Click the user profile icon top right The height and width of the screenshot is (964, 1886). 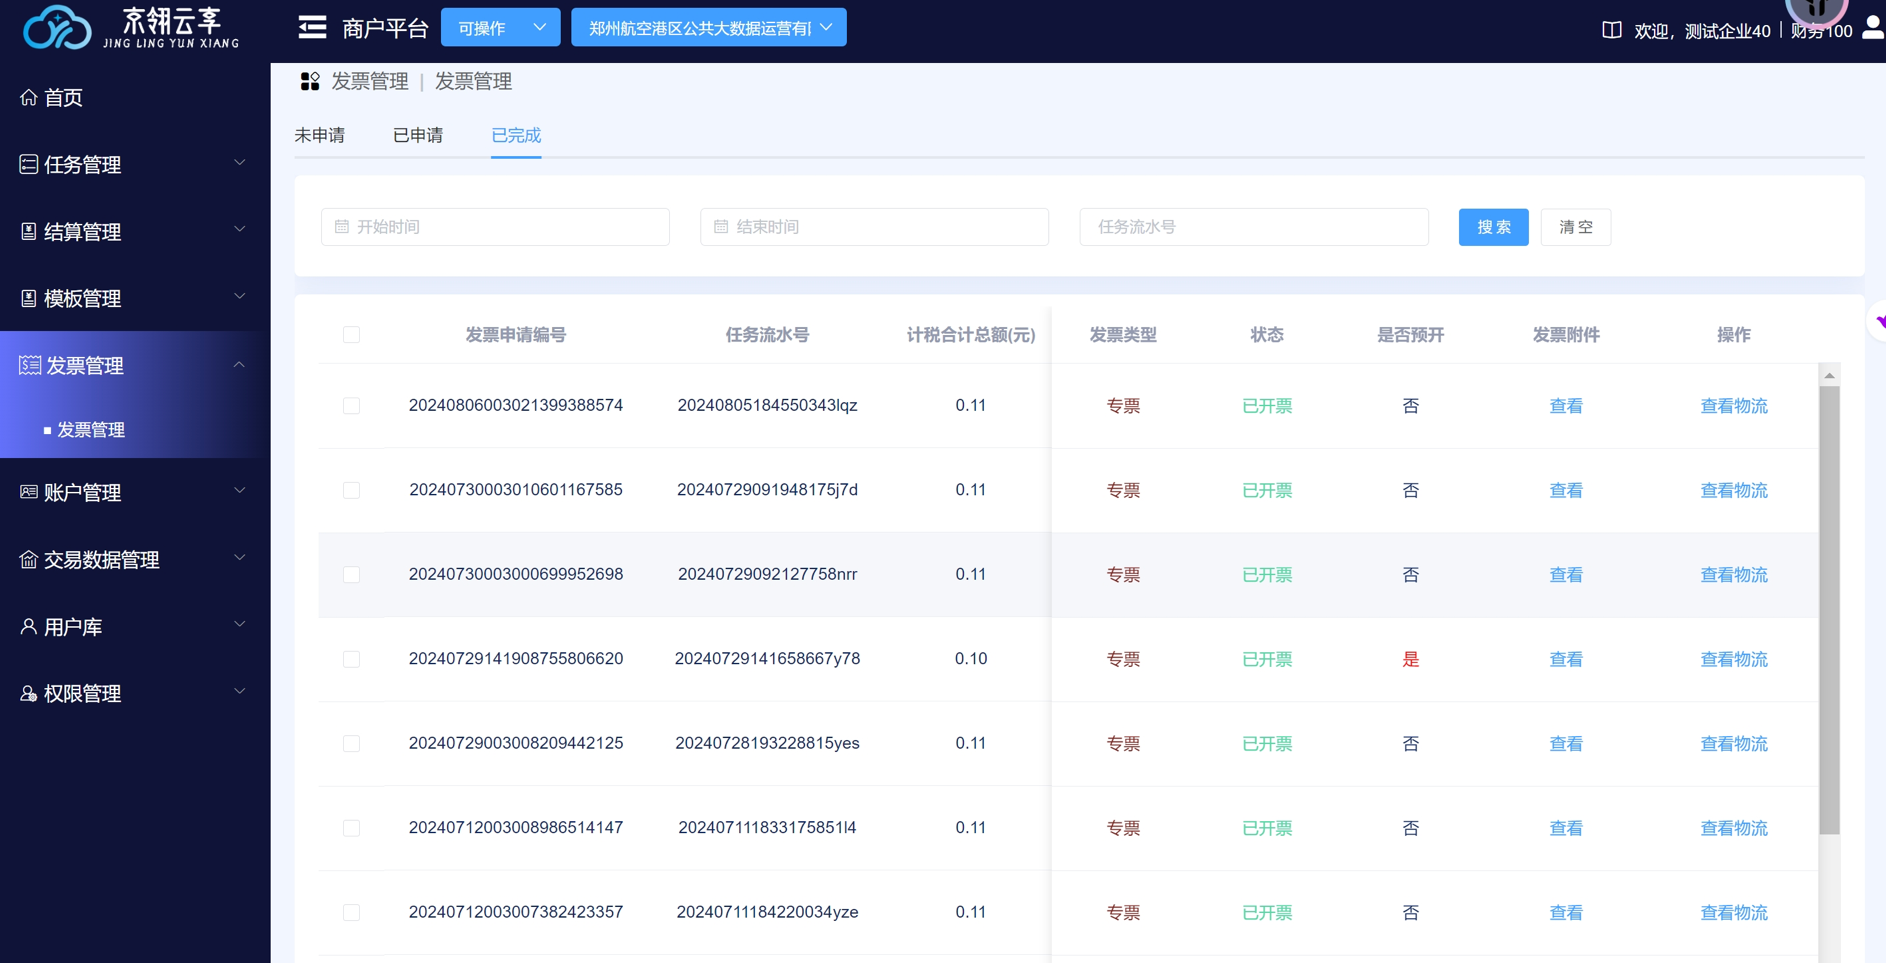1872,28
